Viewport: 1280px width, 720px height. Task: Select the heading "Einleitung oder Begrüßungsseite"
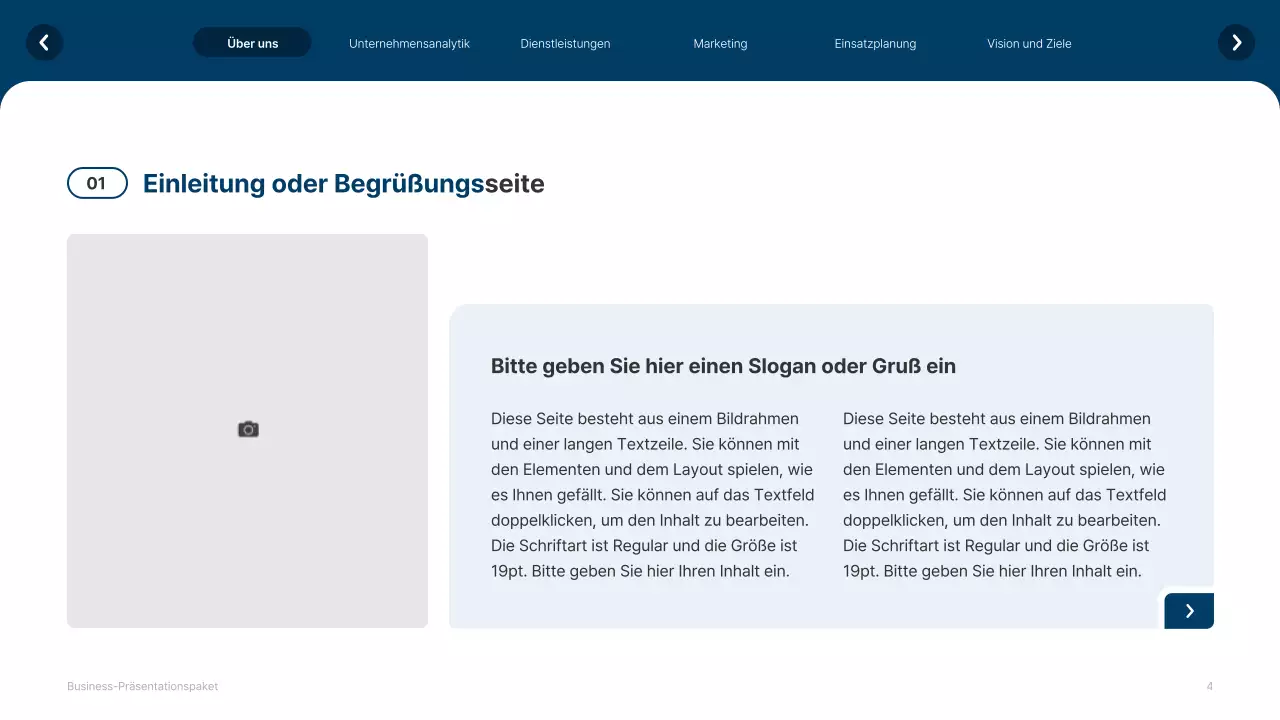pos(343,183)
